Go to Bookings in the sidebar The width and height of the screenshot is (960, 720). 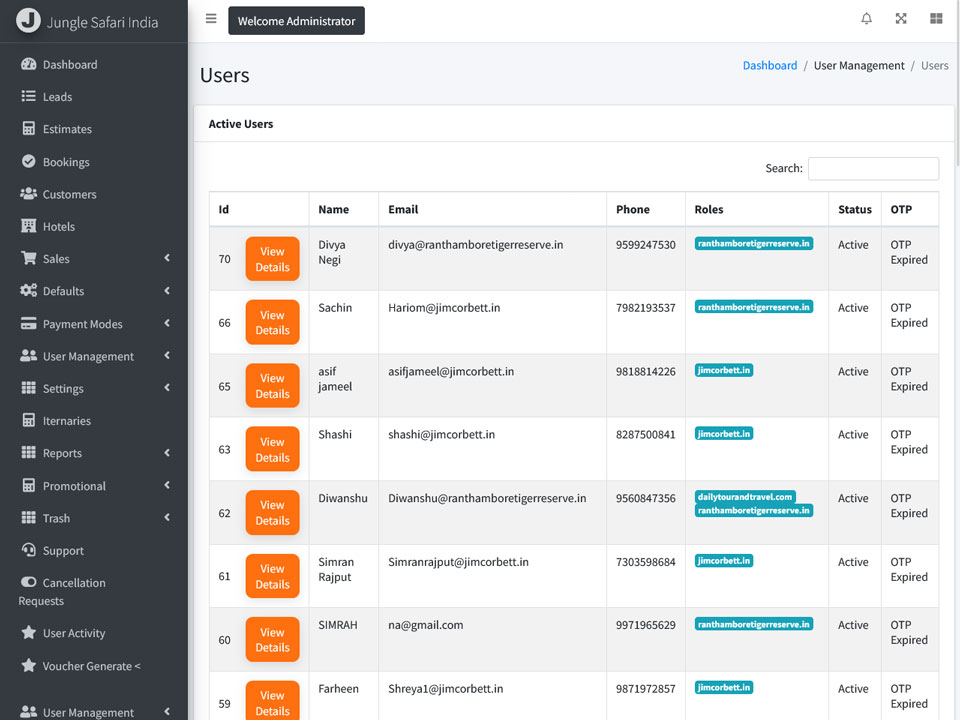click(94, 162)
